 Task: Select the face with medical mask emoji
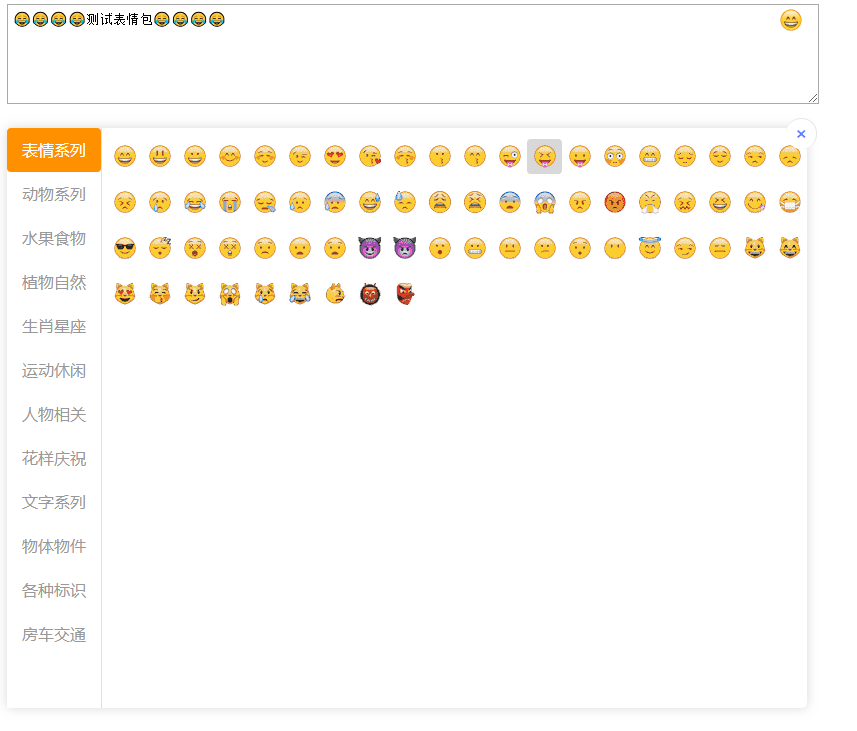(x=790, y=202)
